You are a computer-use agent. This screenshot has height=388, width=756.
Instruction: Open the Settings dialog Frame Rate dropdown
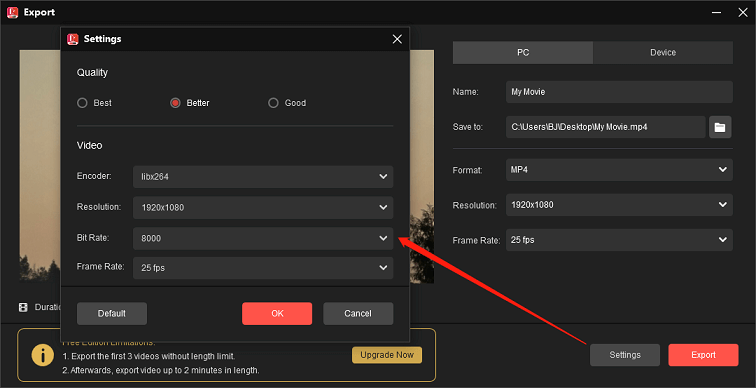point(263,268)
